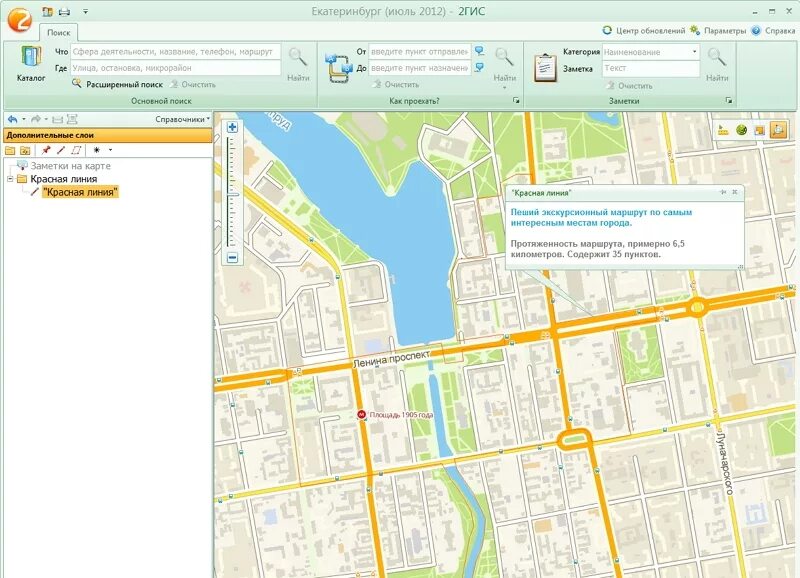This screenshot has height=578, width=800.
Task: Click Очистить in Основной поиск group
Action: (x=193, y=84)
